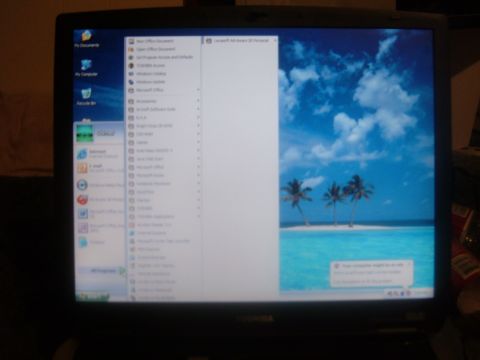Expand the Microsoft Works folder
The width and height of the screenshot is (480, 360).
[x=164, y=175]
